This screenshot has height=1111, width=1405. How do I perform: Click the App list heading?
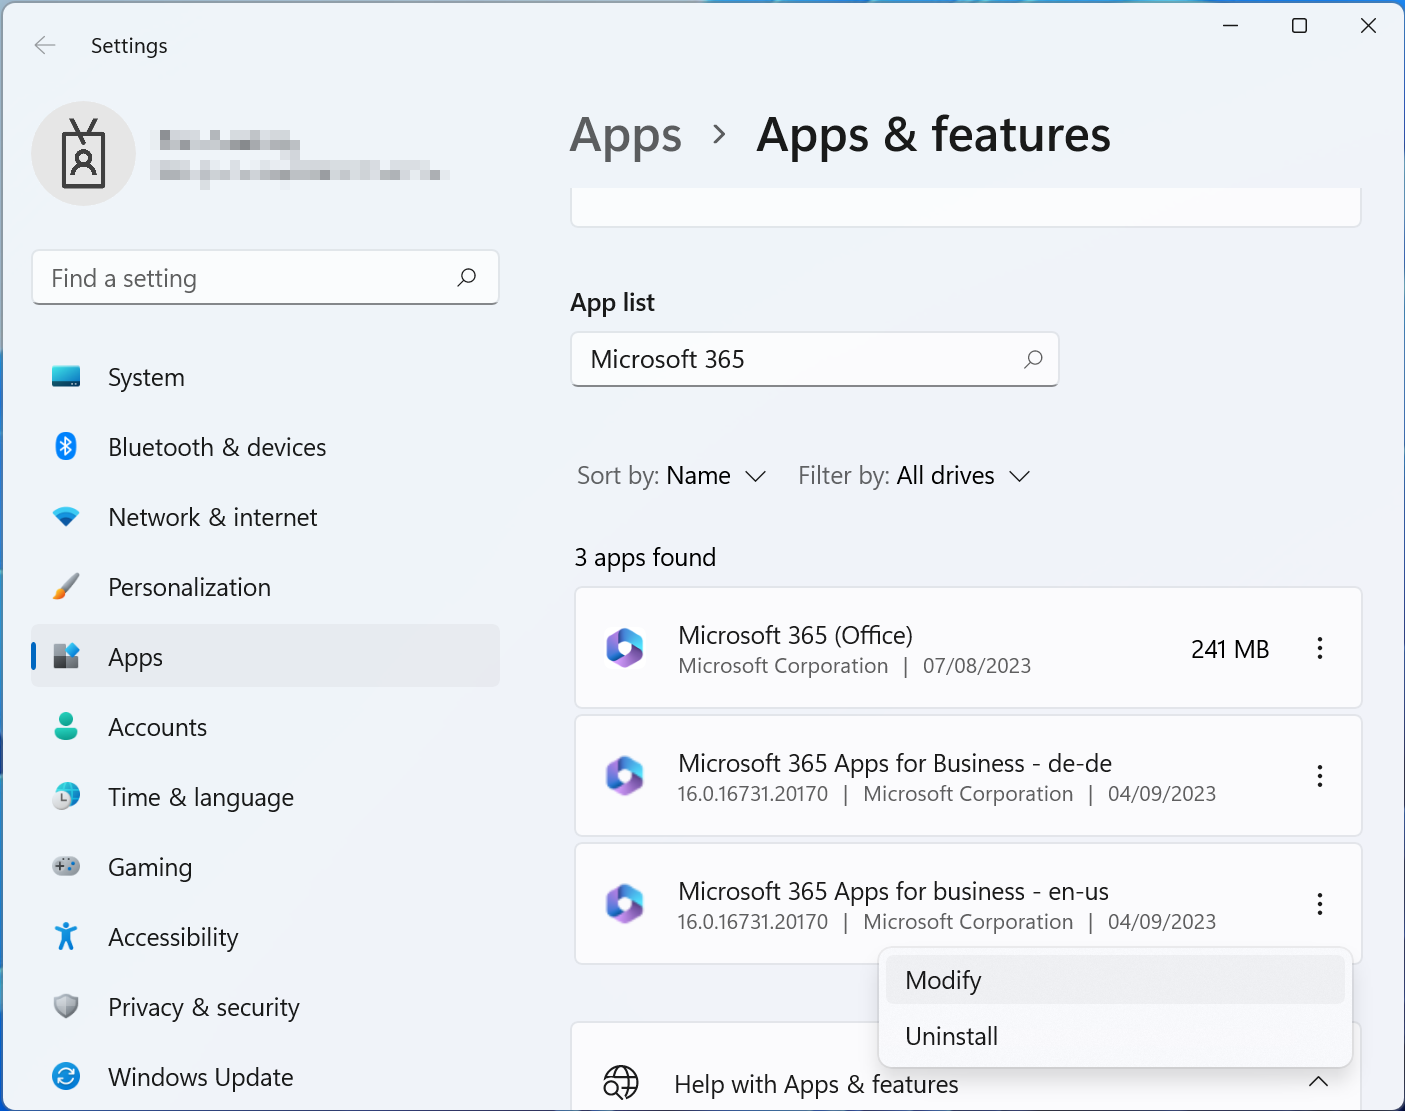click(612, 302)
